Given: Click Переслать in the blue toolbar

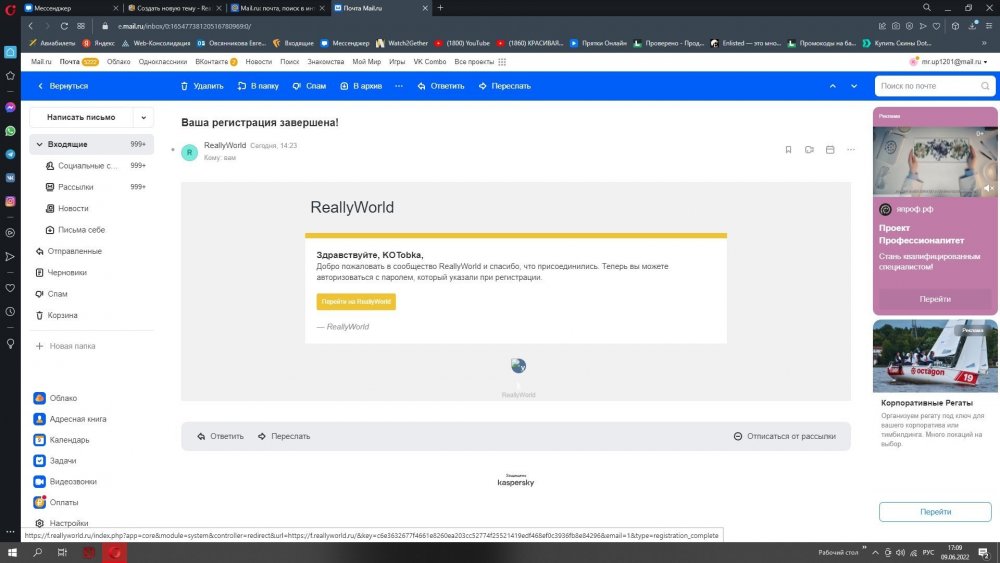Looking at the screenshot, I should click(504, 86).
